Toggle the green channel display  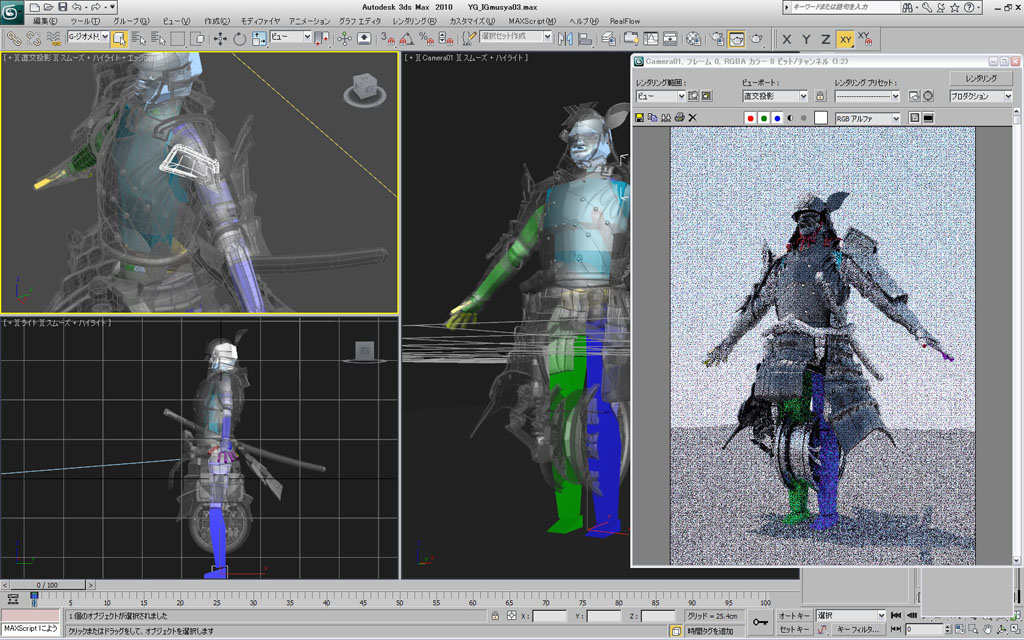(x=763, y=118)
